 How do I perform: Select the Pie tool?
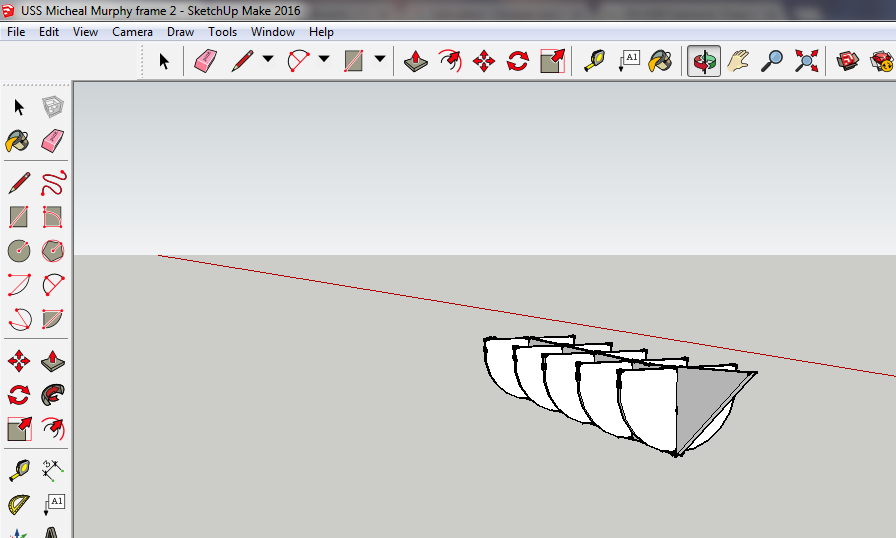pos(53,319)
